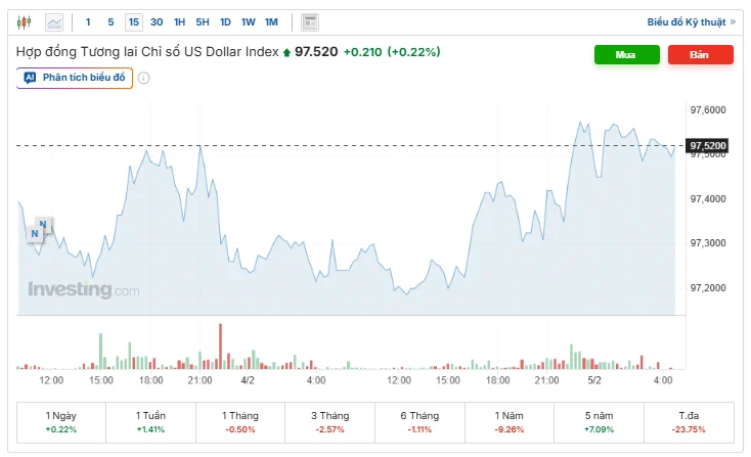
Task: Open the 1 Tuần performance tab
Action: point(151,421)
